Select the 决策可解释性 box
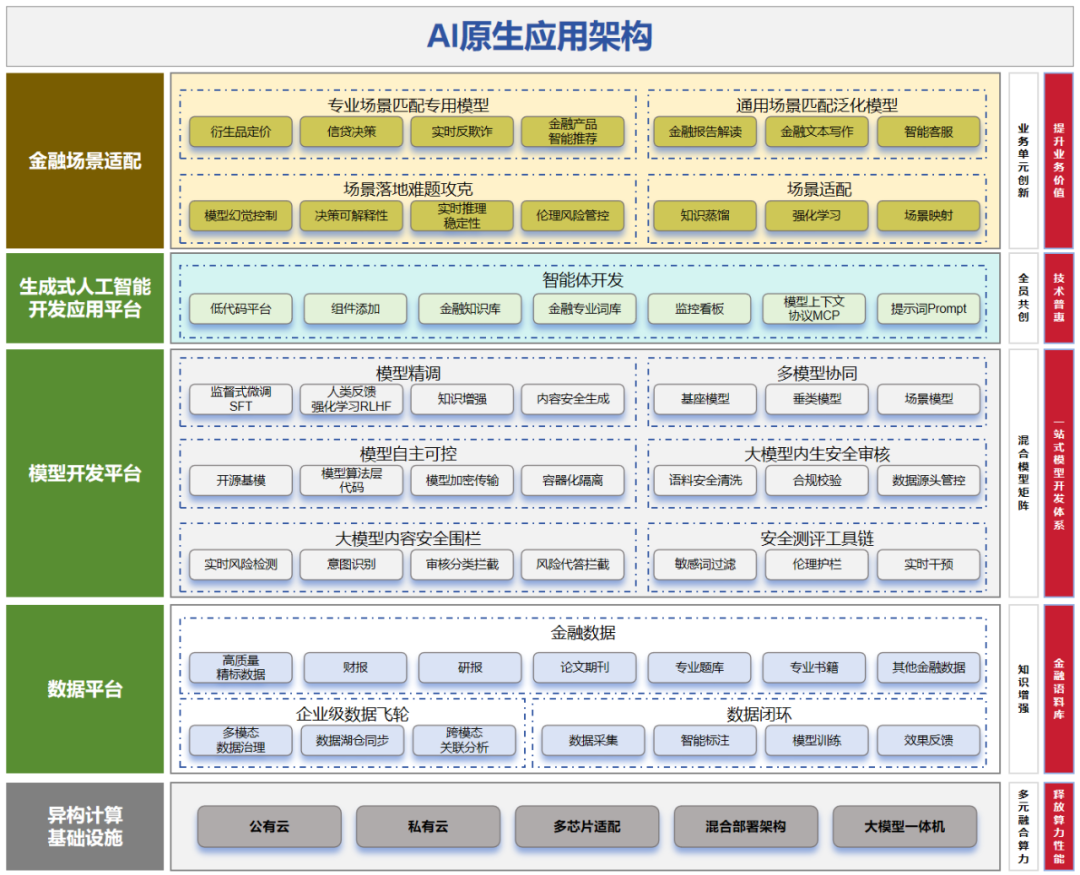Viewport: 1080px width, 875px height. click(x=351, y=216)
